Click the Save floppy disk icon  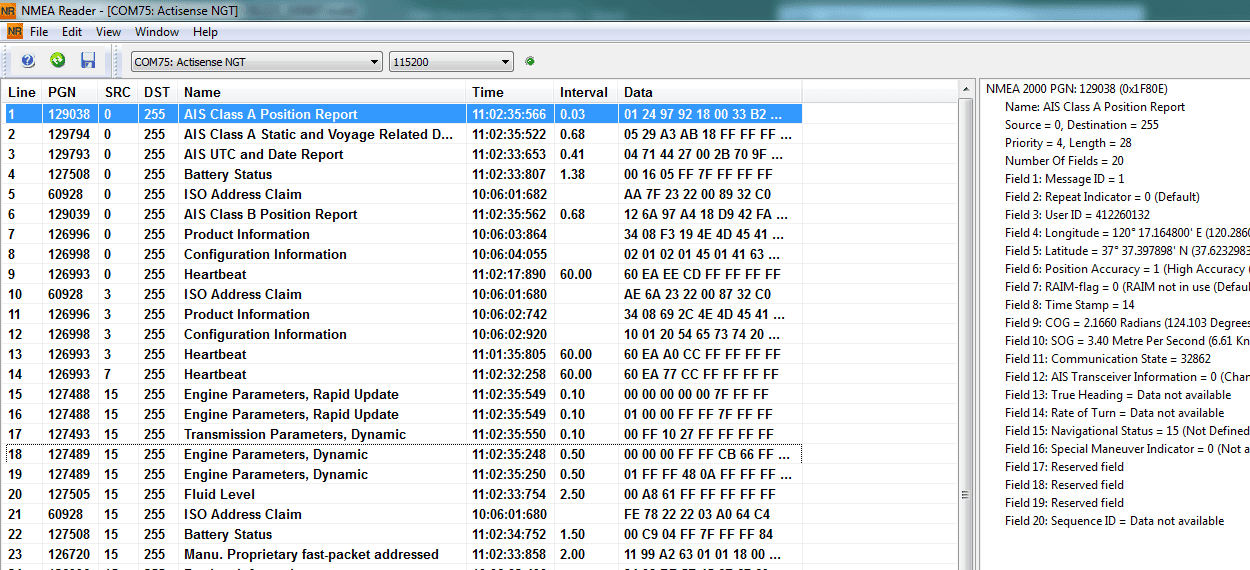click(88, 61)
